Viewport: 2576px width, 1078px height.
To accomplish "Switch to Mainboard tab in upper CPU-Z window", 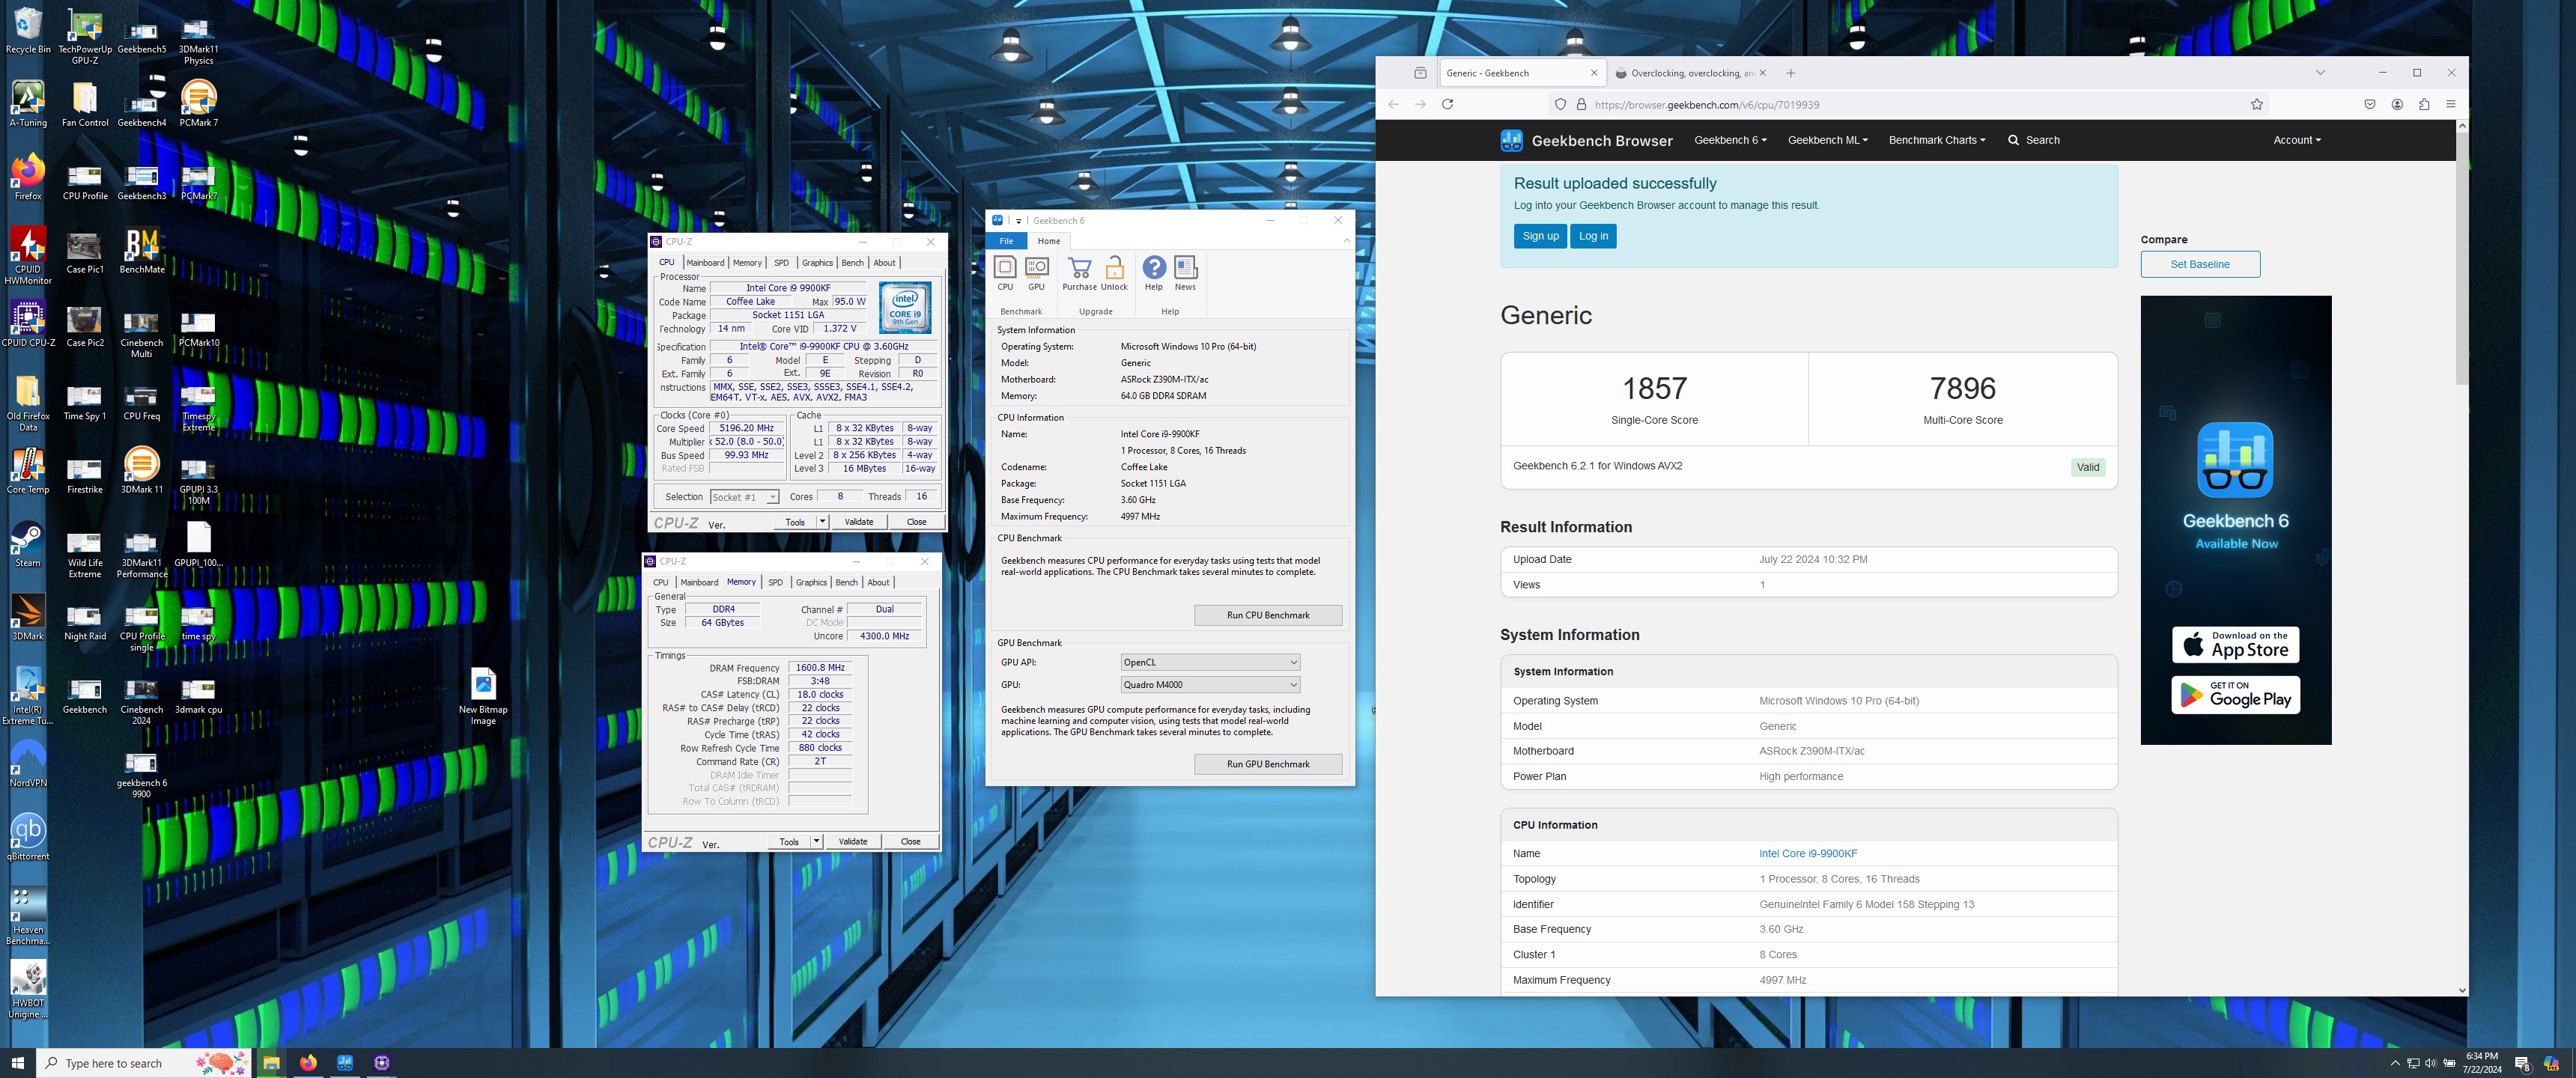I will point(705,263).
